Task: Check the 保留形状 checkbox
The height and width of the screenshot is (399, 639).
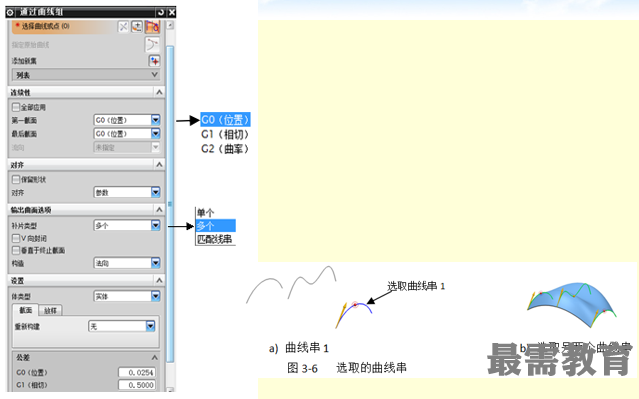Action: pyautogui.click(x=16, y=179)
